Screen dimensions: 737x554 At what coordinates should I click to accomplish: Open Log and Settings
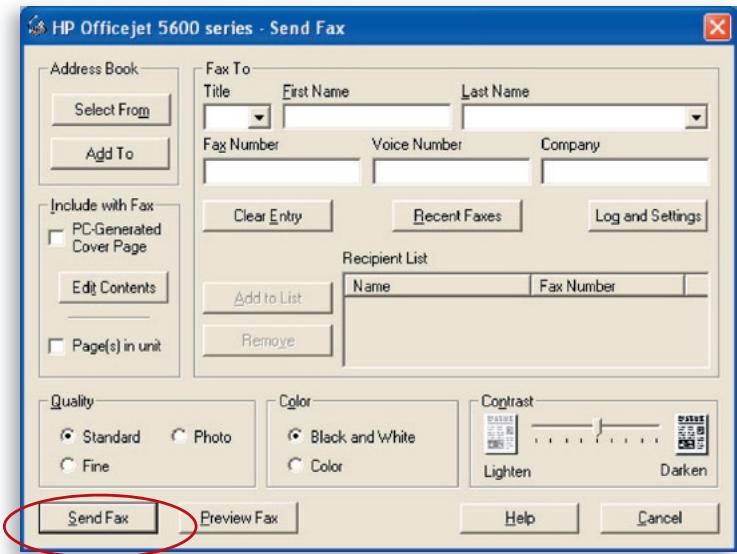coord(648,216)
